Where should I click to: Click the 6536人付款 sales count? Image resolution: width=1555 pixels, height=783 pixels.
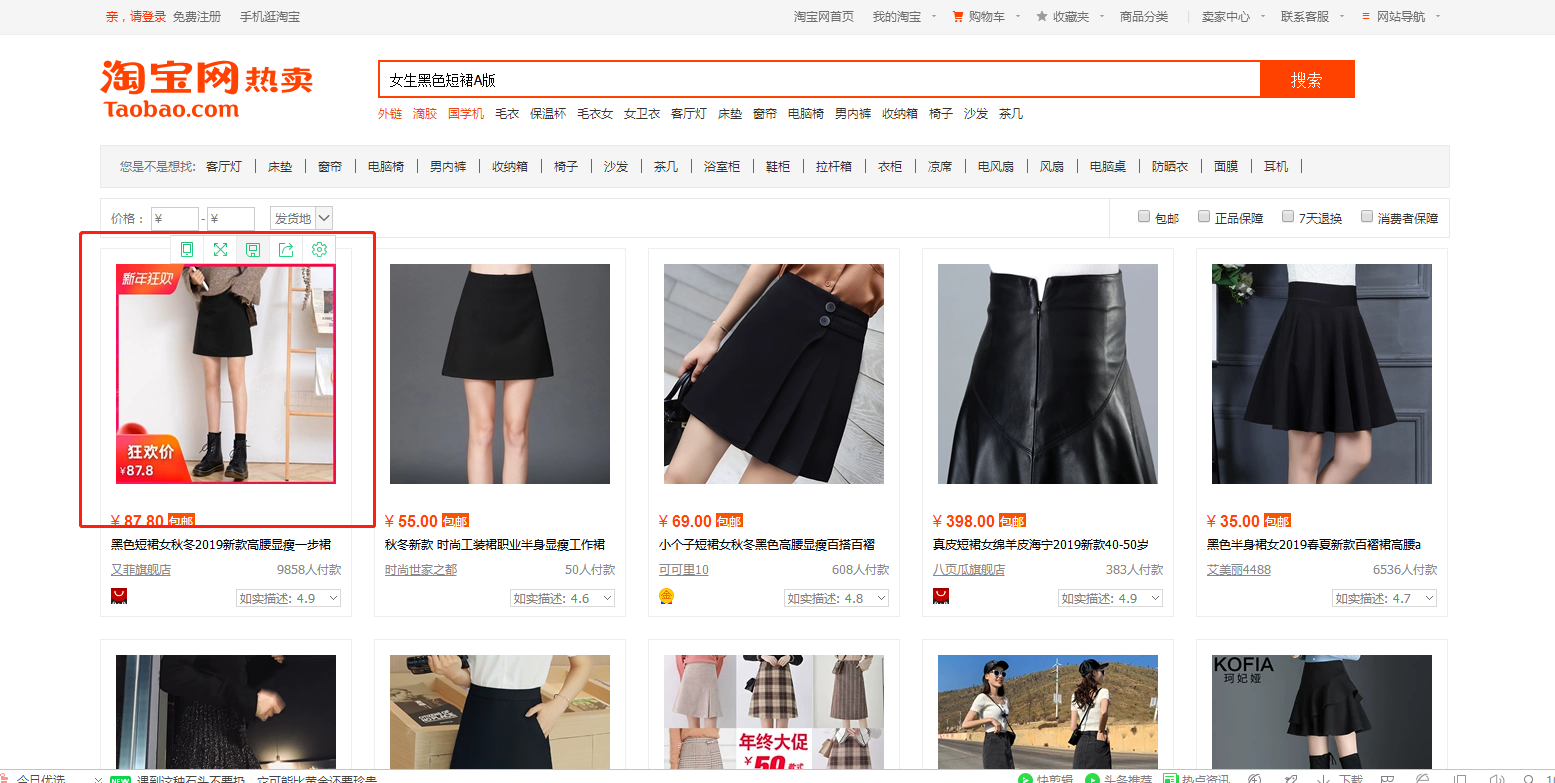point(1405,570)
